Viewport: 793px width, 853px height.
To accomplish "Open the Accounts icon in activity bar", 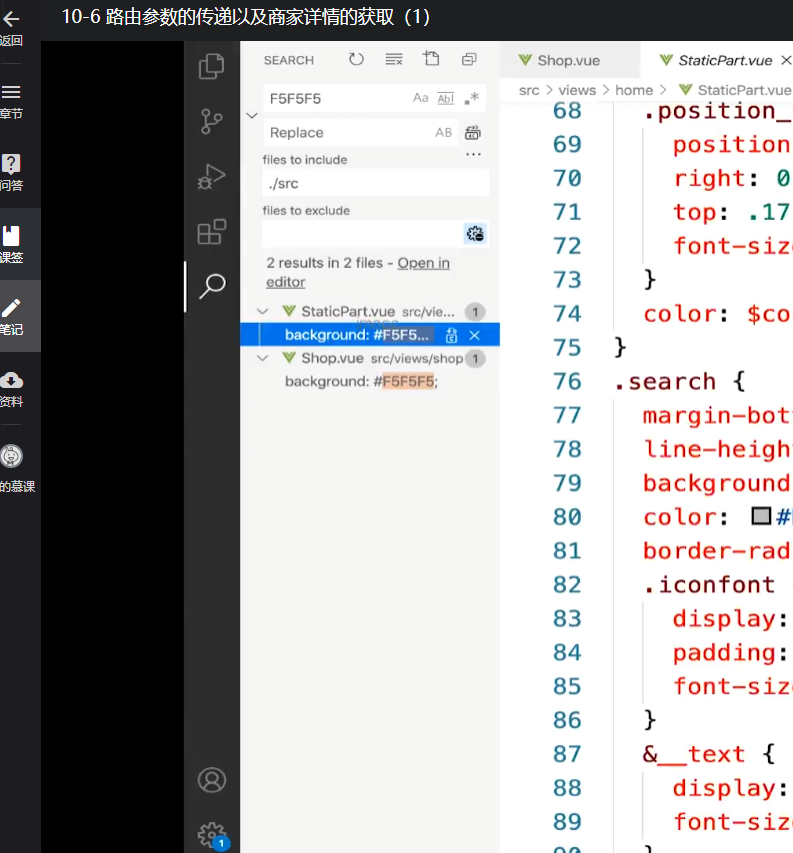I will coord(212,780).
